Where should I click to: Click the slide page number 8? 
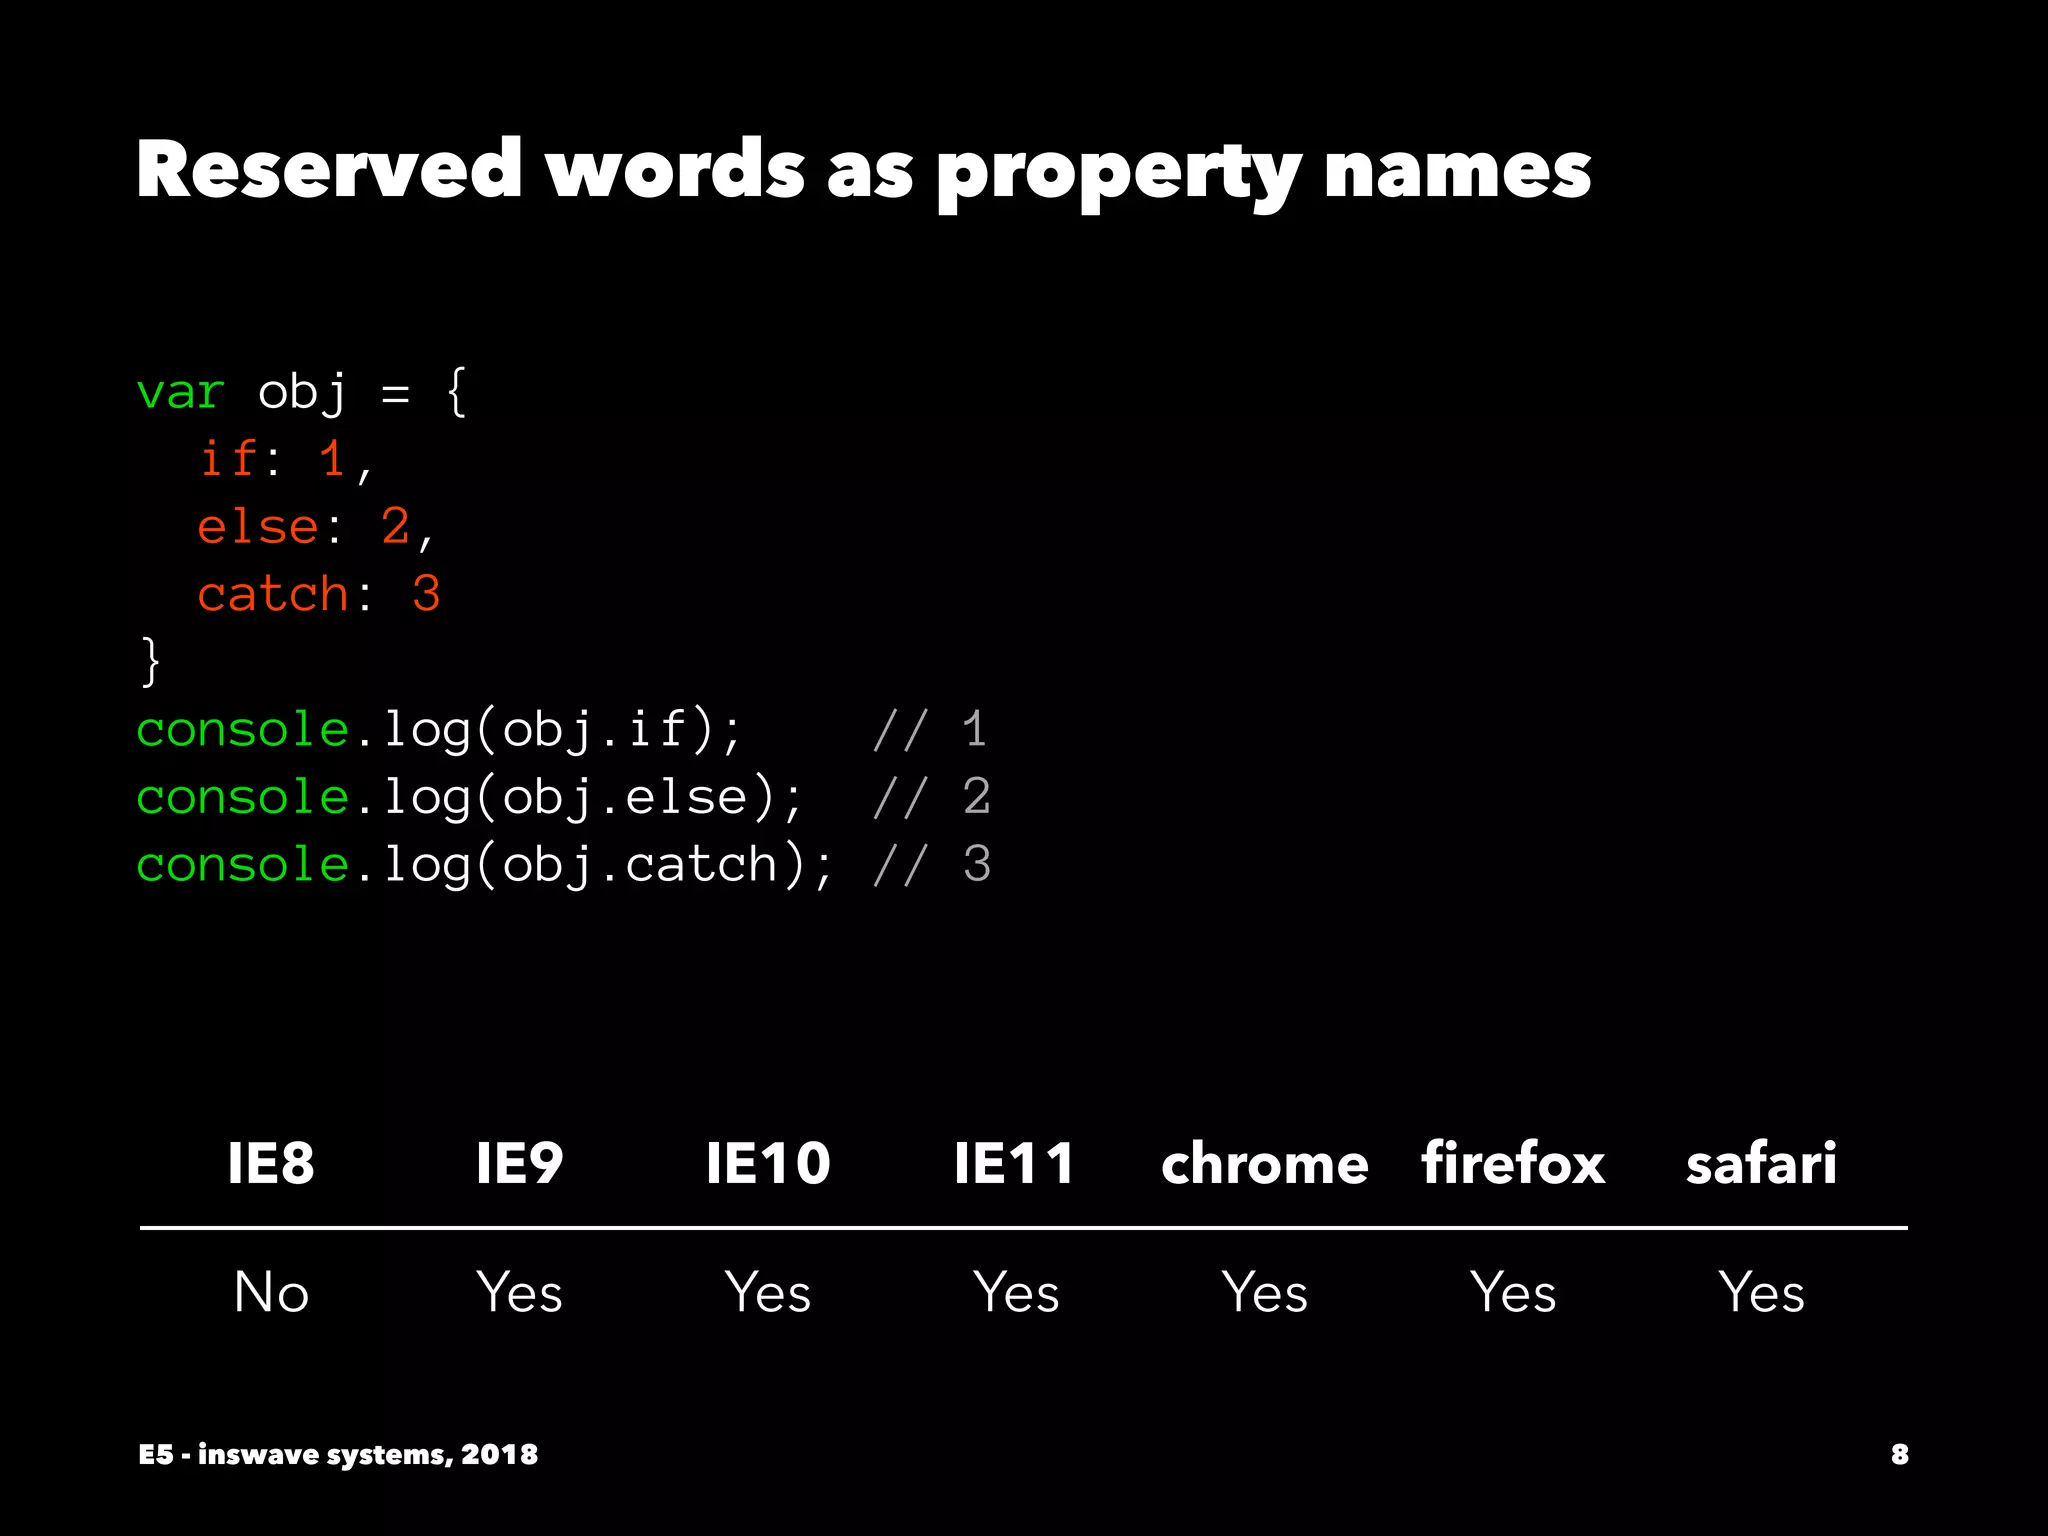[x=1900, y=1454]
